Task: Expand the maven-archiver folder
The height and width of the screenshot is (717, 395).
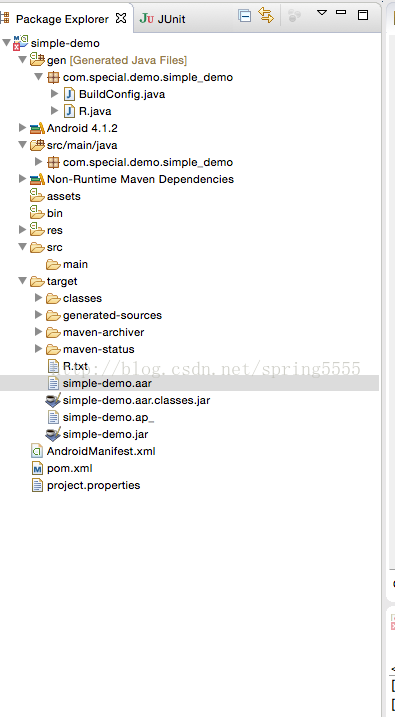Action: pyautogui.click(x=38, y=332)
